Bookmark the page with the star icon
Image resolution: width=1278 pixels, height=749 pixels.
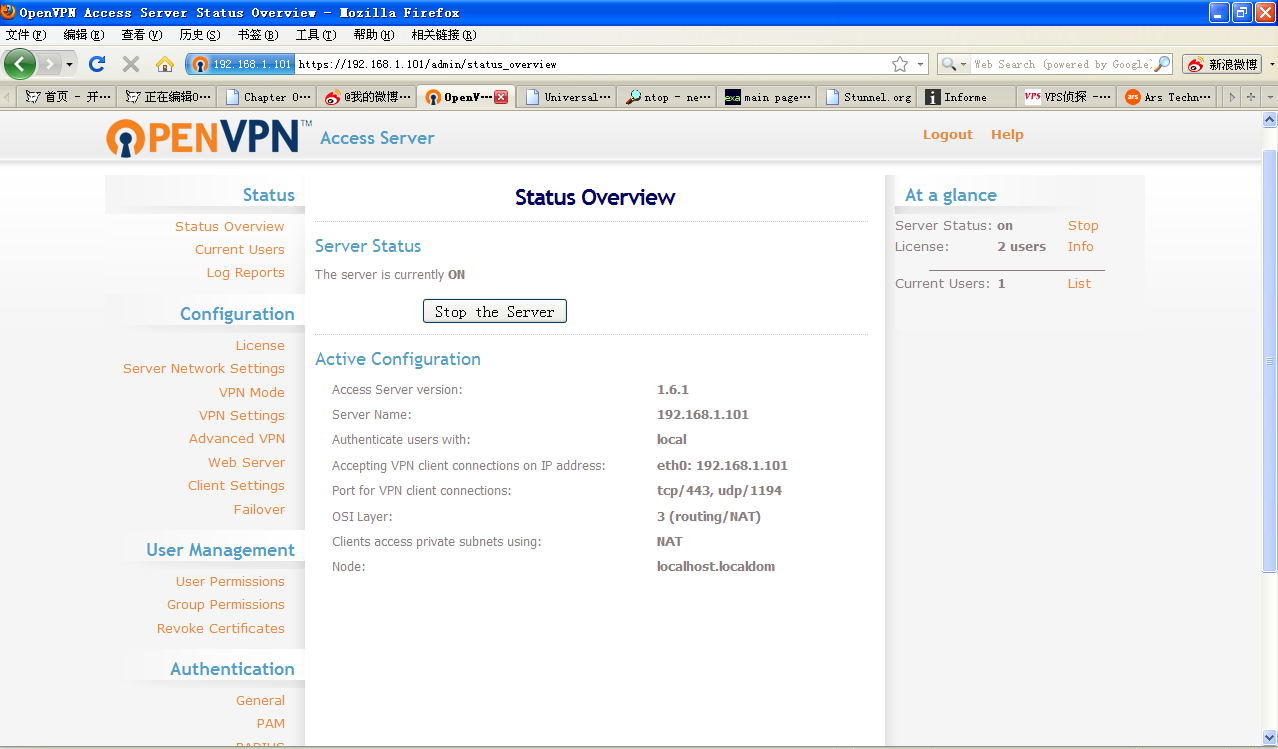point(900,64)
